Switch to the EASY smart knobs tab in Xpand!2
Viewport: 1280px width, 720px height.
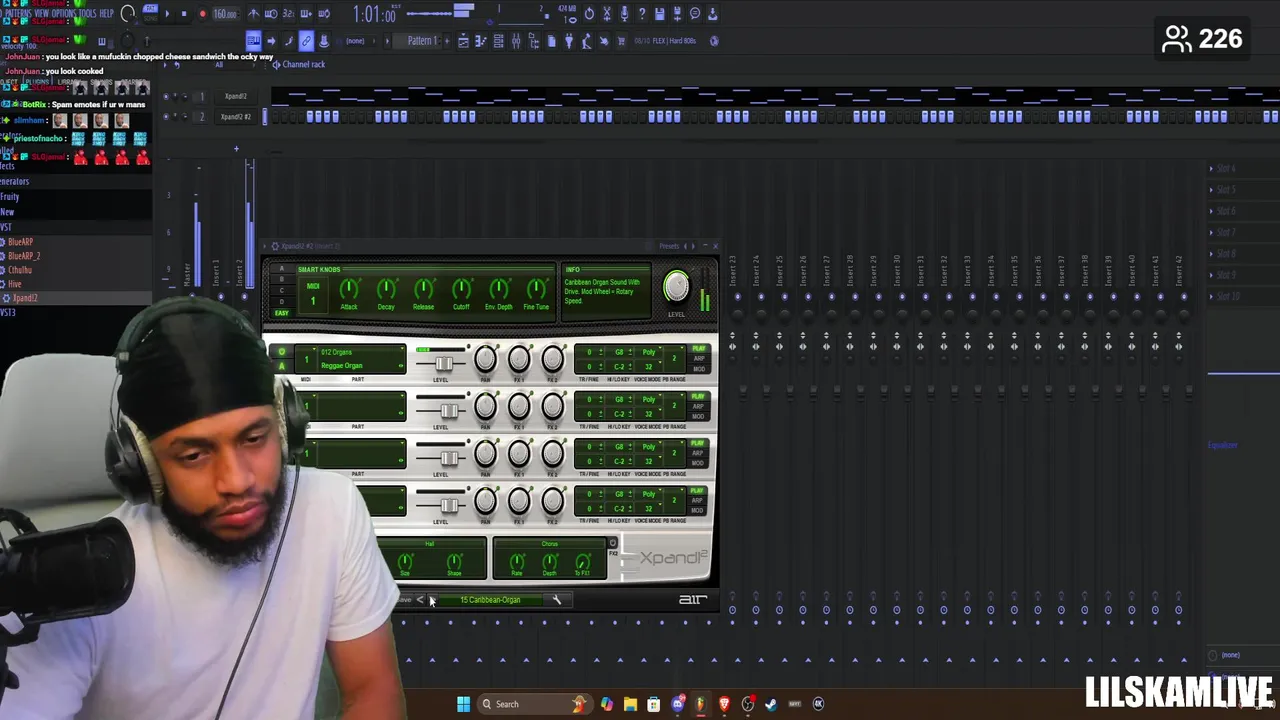point(282,313)
